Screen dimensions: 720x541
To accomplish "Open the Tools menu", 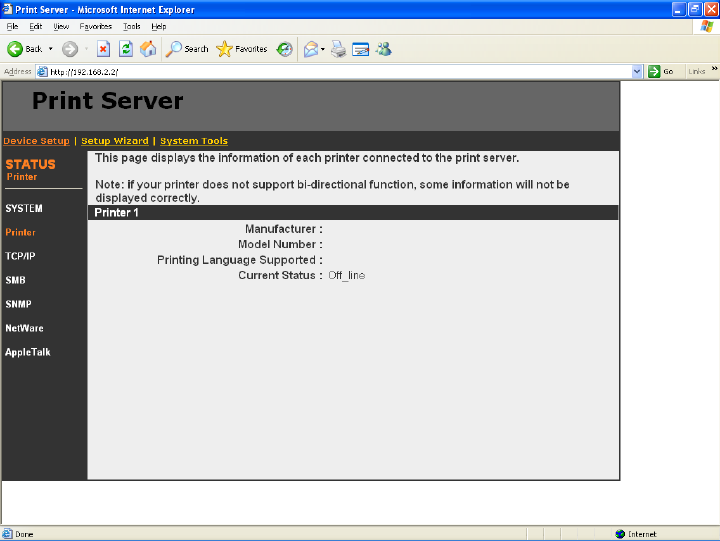I will pyautogui.click(x=131, y=26).
